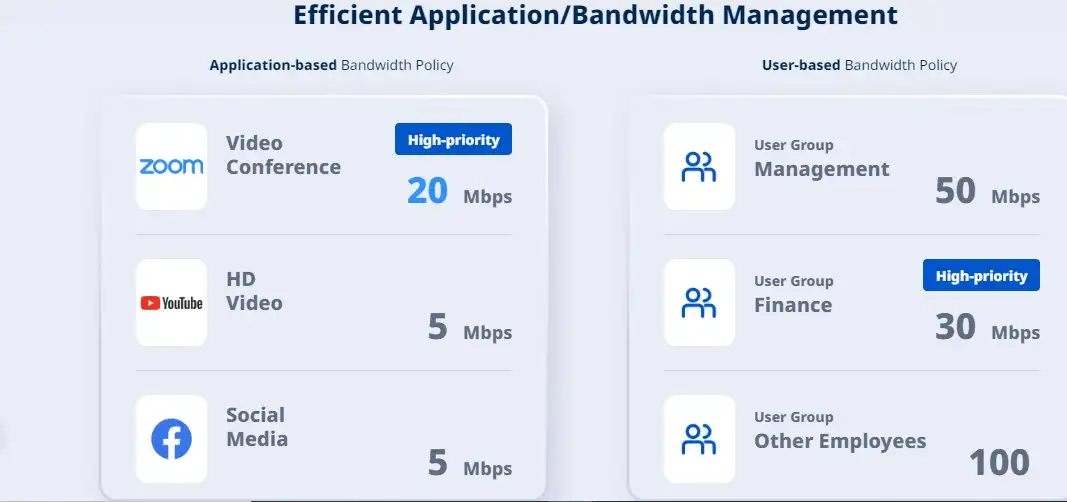Click the High-priority badge for Video Conference
Image resolution: width=1067 pixels, height=502 pixels.
point(453,139)
